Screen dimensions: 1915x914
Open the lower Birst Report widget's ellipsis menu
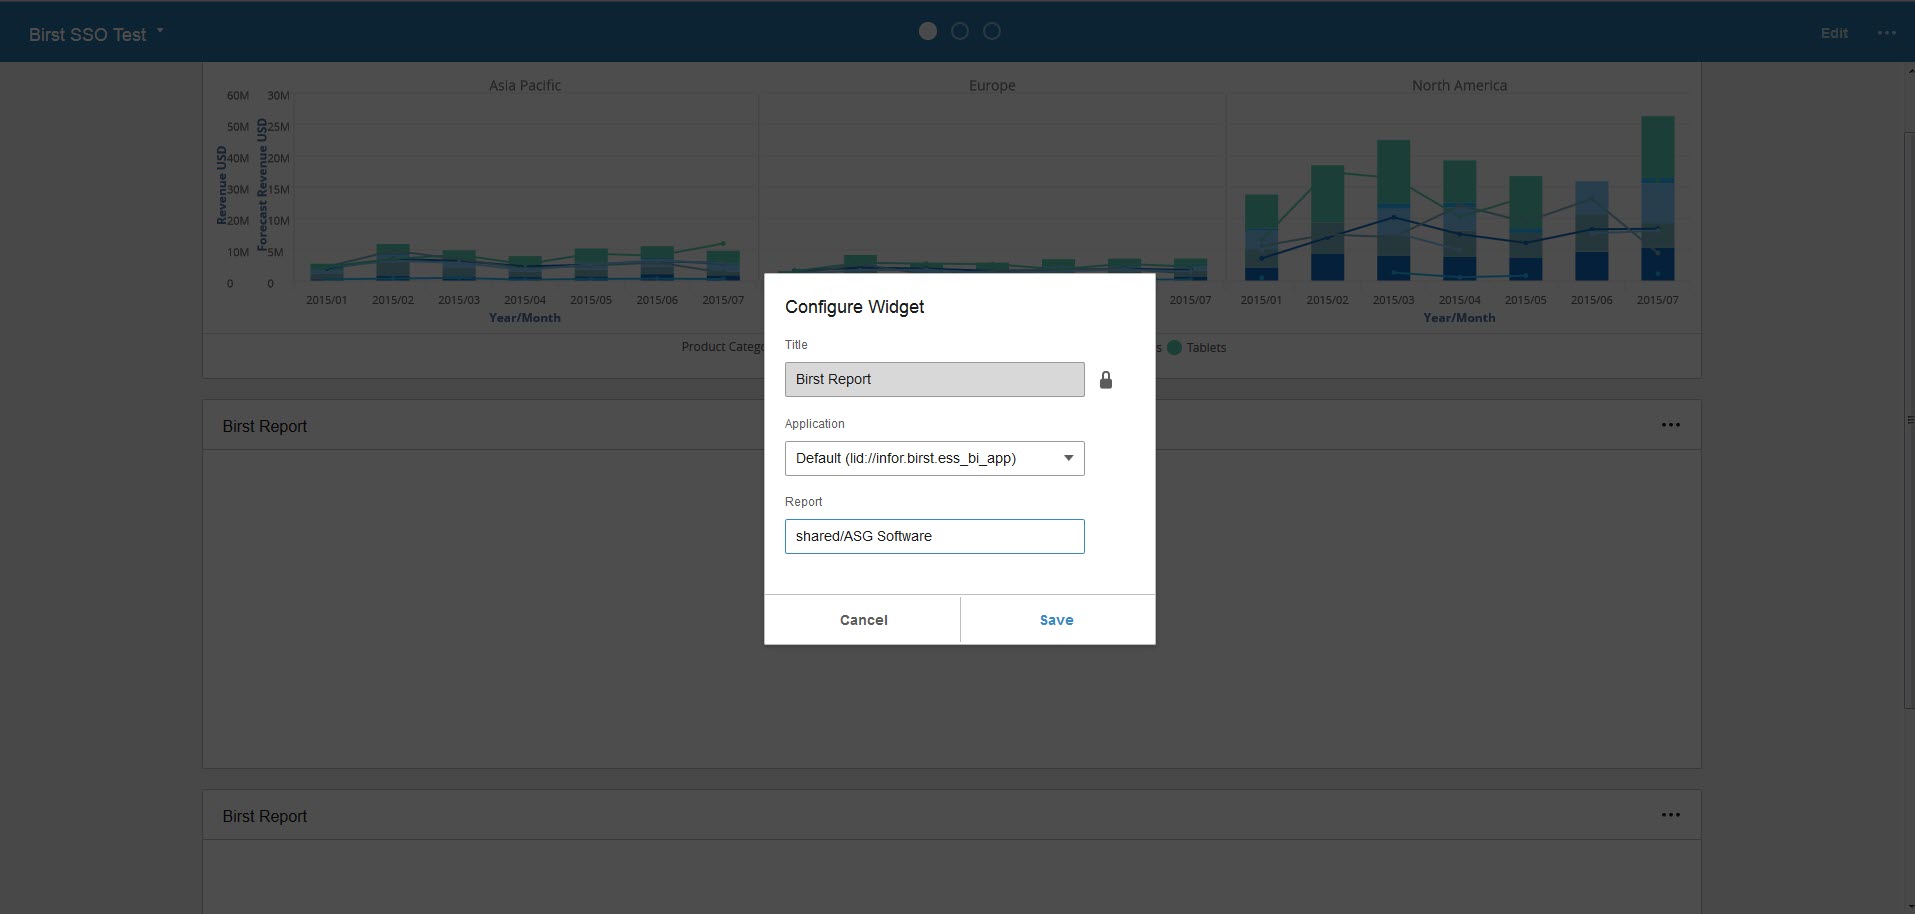coord(1670,815)
